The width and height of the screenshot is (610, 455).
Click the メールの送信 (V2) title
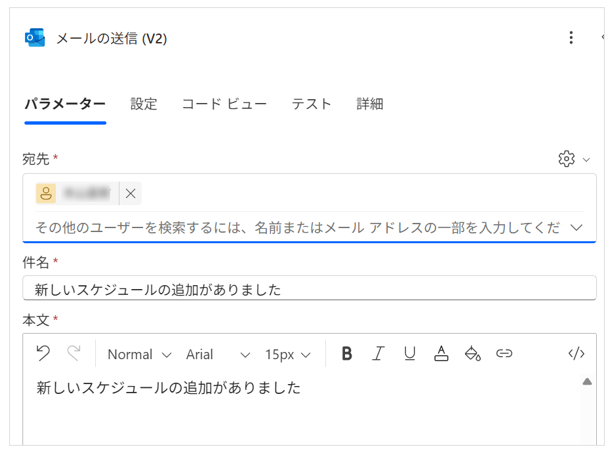tap(112, 38)
